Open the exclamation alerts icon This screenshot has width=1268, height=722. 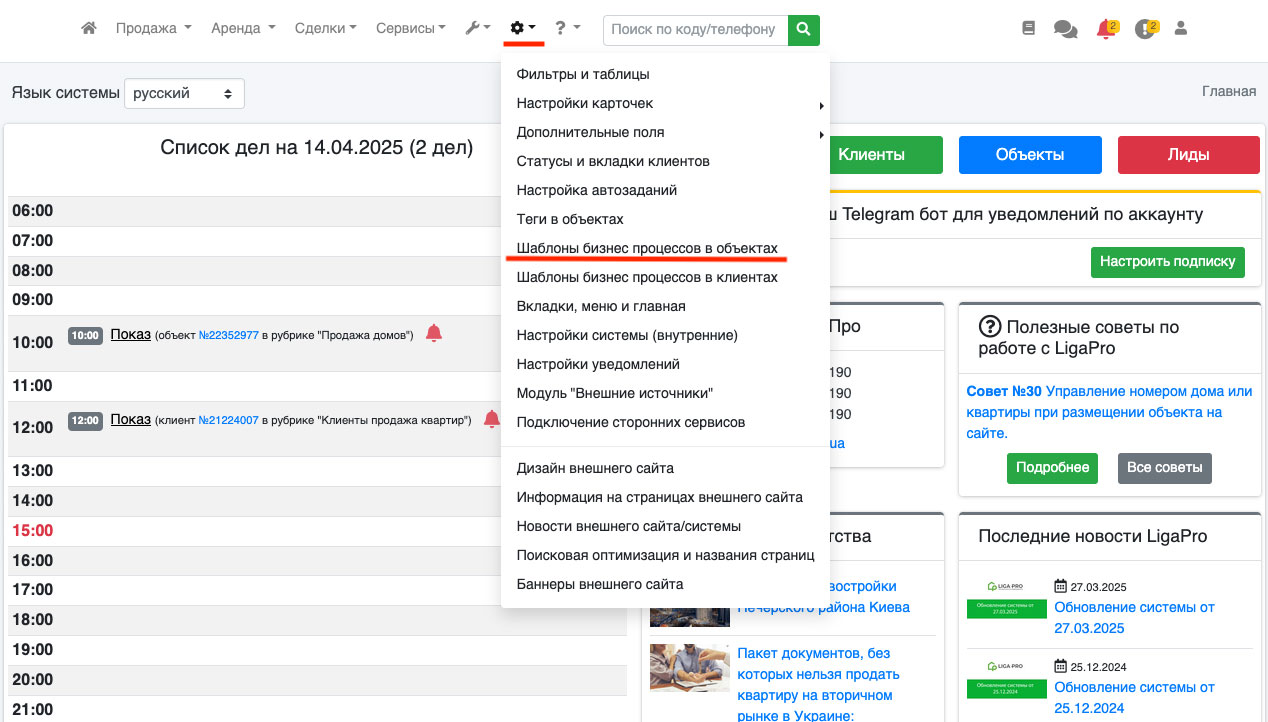(x=1145, y=30)
